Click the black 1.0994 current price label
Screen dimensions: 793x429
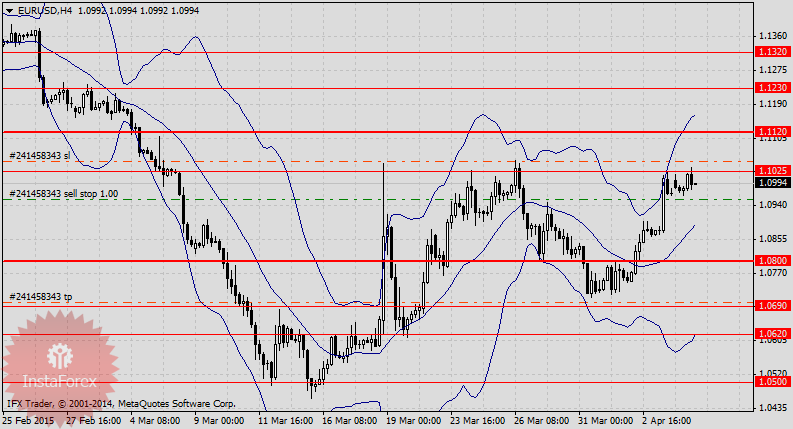[771, 183]
